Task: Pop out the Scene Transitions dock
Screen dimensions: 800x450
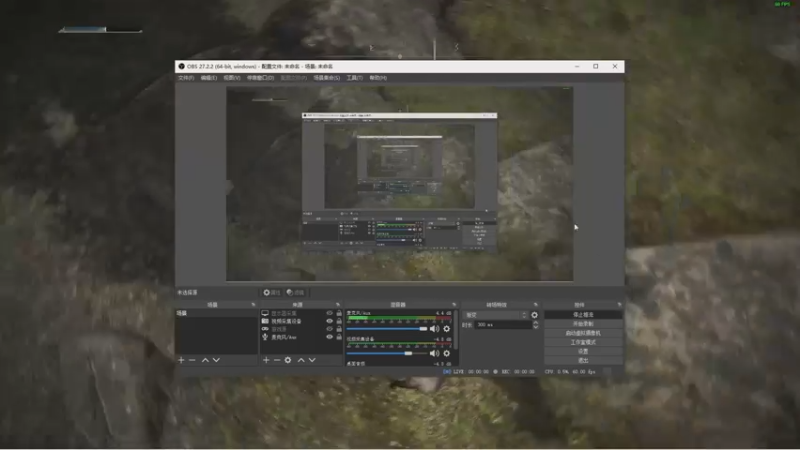Action: (535, 305)
